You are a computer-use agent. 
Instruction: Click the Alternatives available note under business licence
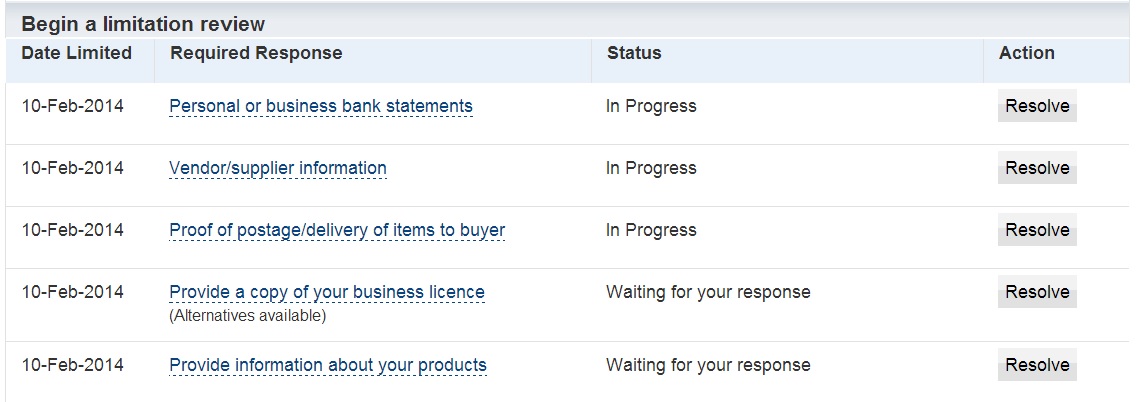click(247, 316)
